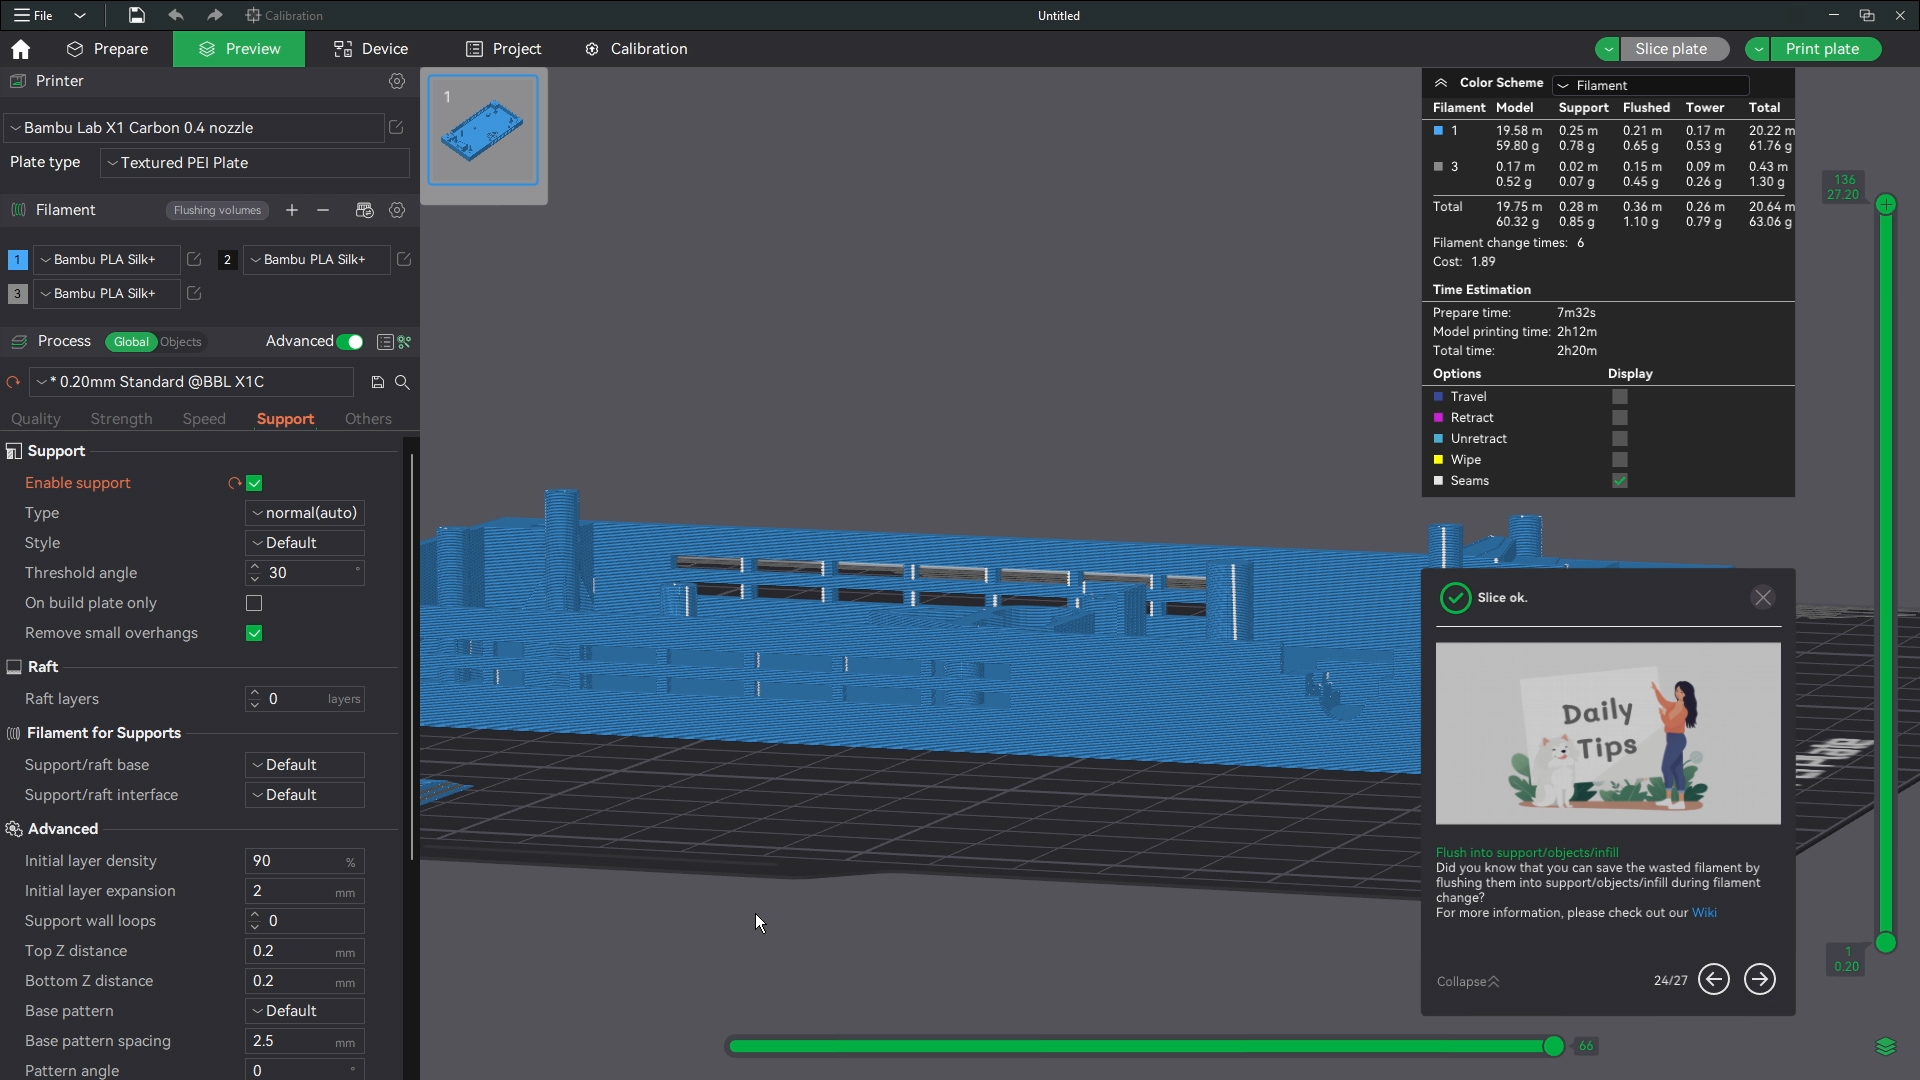The height and width of the screenshot is (1080, 1920).
Task: Click the Print plate button
Action: [1822, 49]
